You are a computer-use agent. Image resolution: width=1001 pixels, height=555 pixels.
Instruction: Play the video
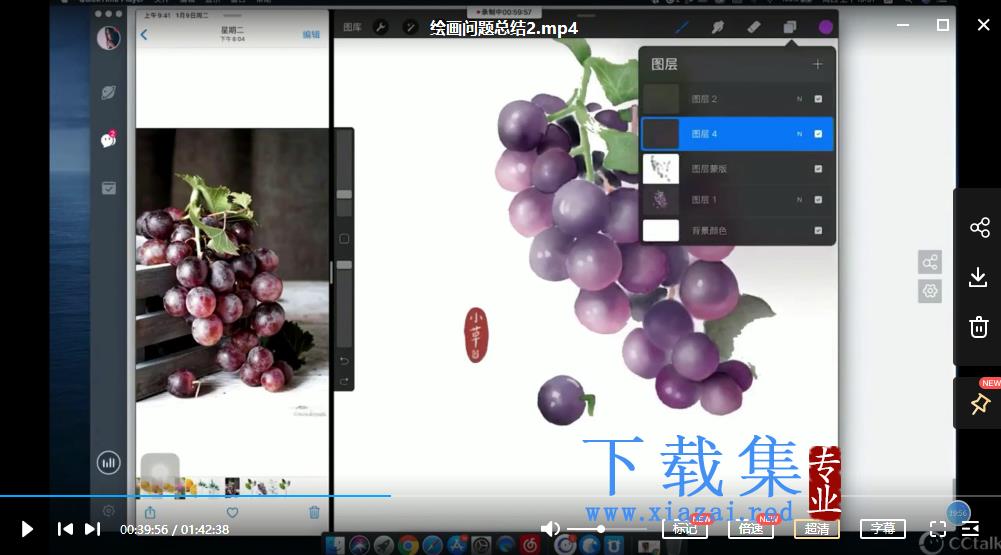coord(26,529)
